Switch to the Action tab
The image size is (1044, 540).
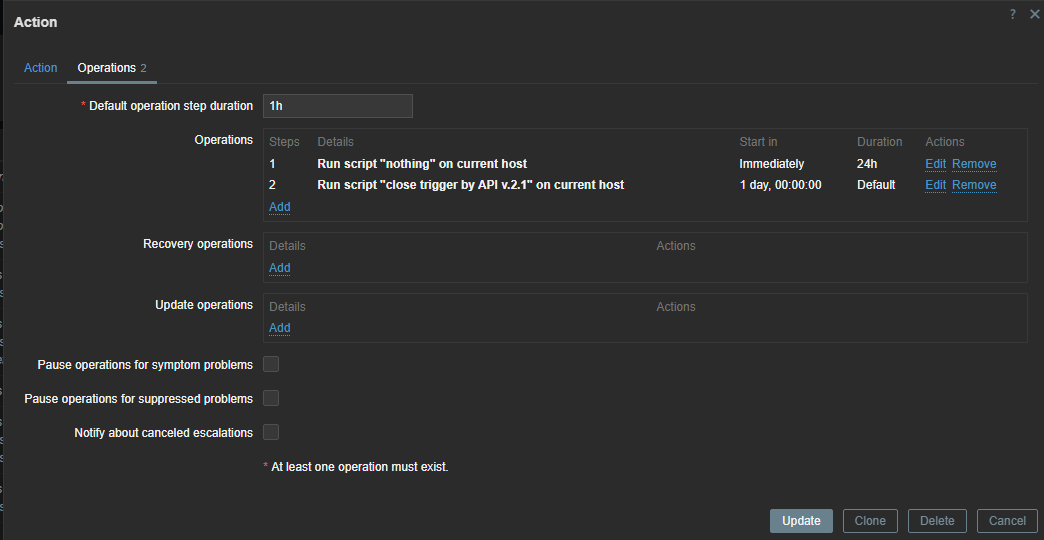pos(41,68)
